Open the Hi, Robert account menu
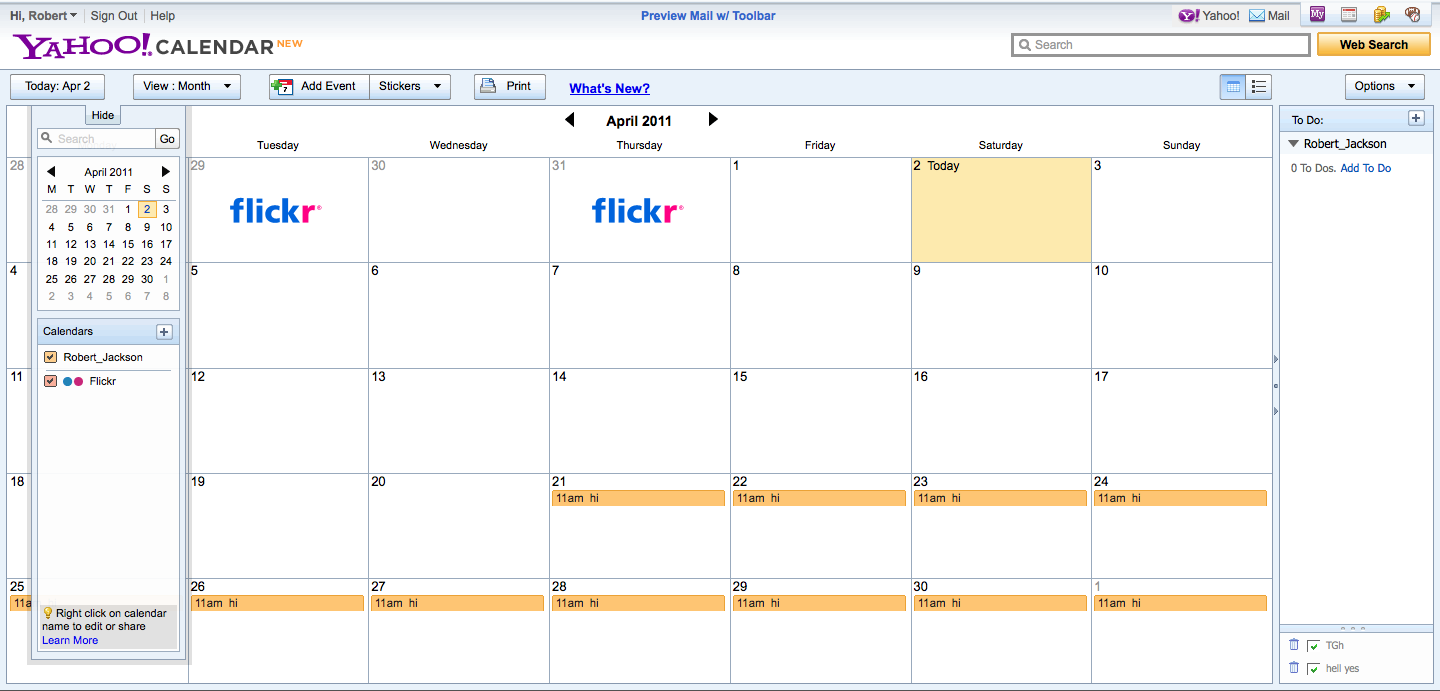Image resolution: width=1440 pixels, height=691 pixels. coord(43,16)
